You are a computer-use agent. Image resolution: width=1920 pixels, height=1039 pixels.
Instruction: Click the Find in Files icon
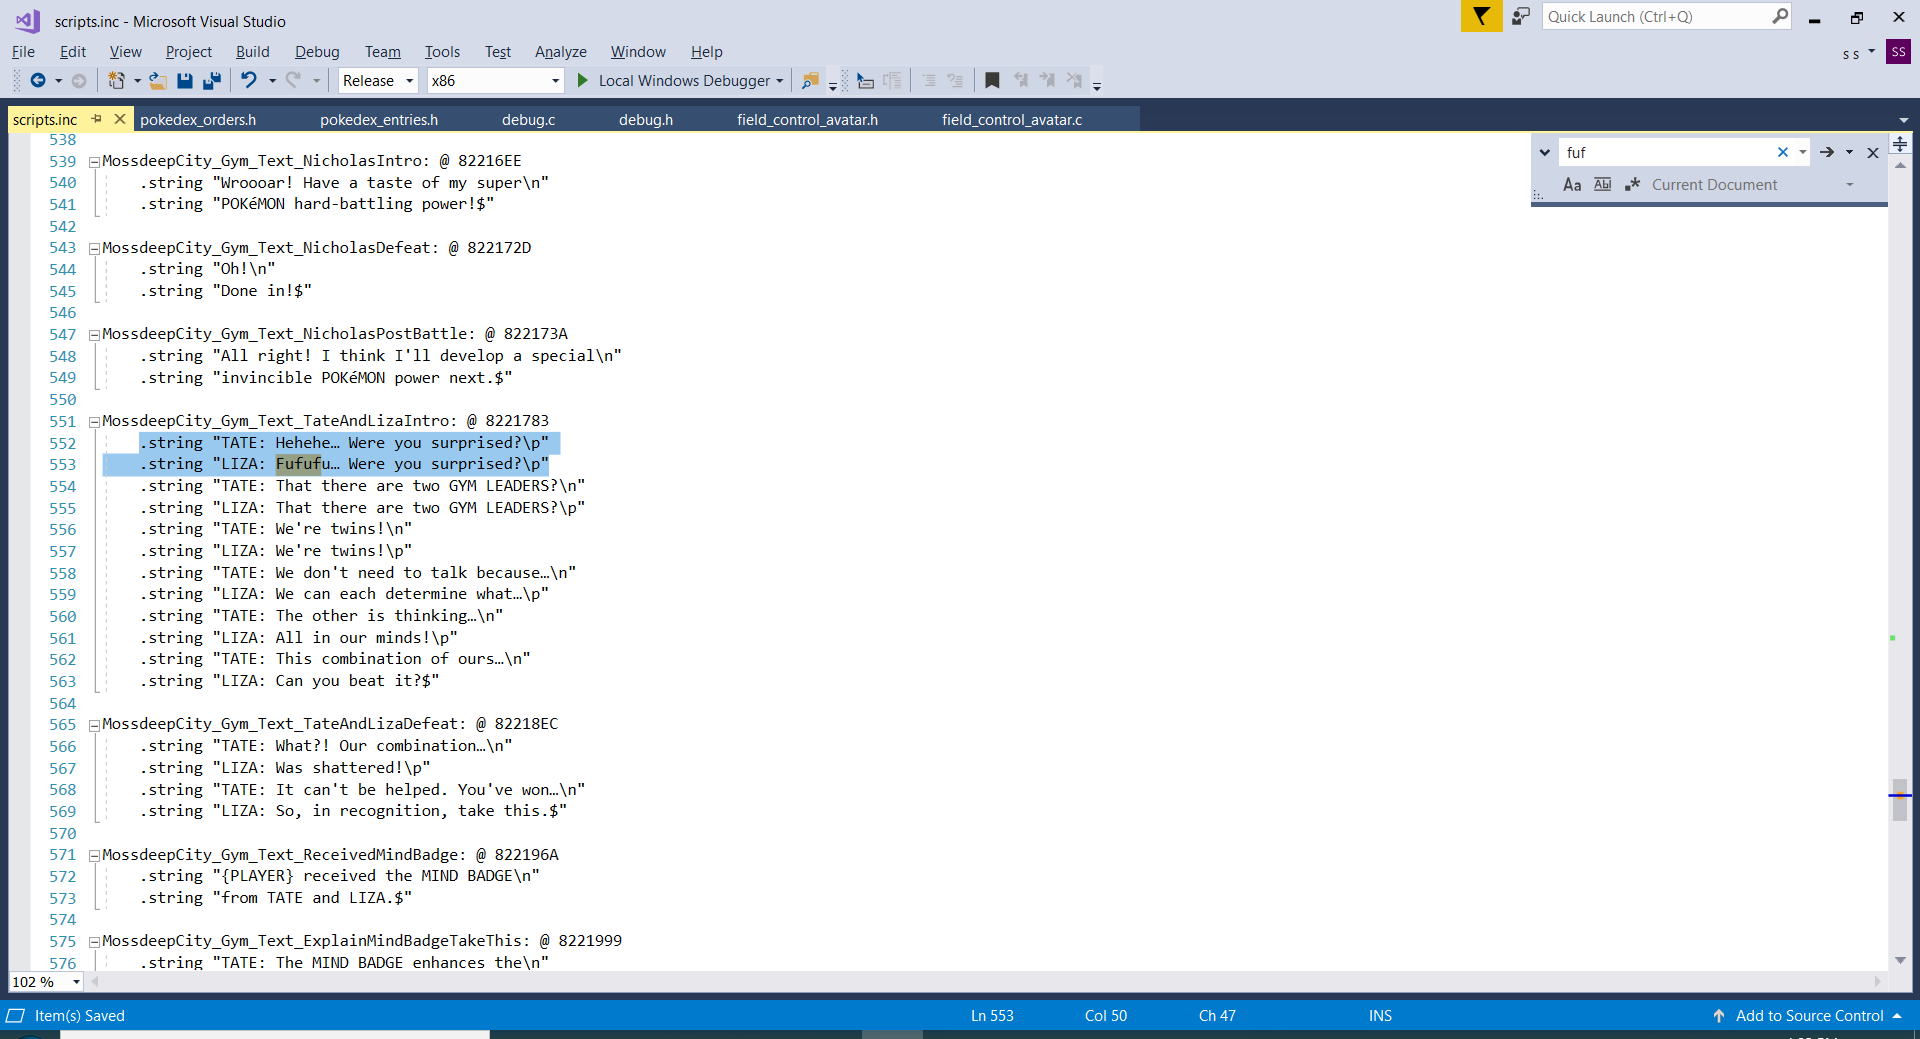click(810, 81)
